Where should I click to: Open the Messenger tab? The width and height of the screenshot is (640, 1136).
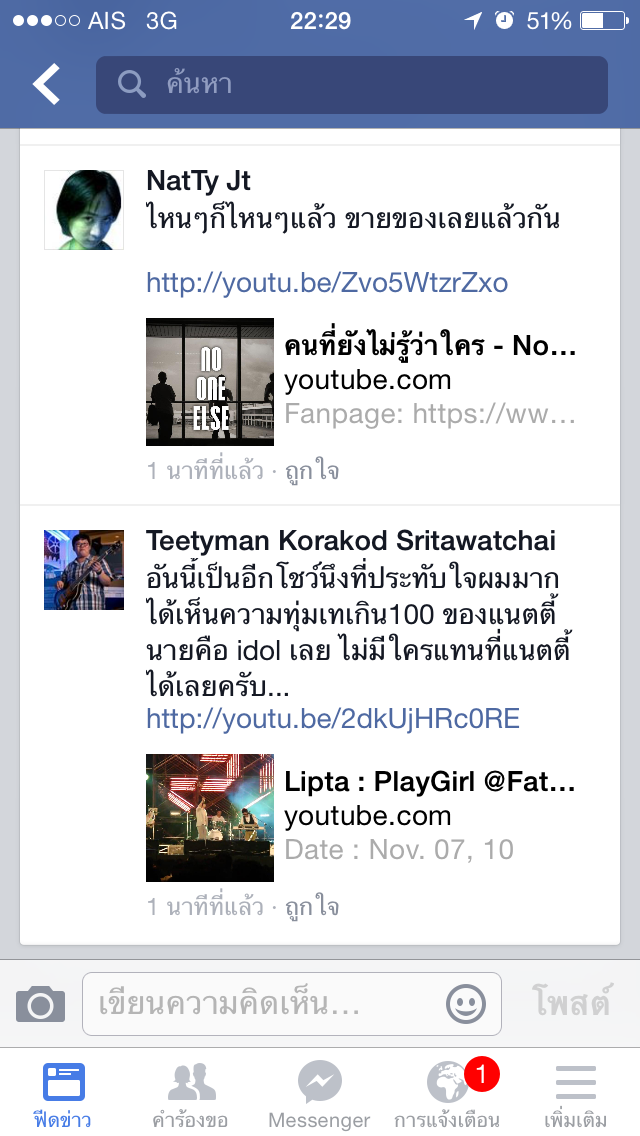coord(320,1096)
